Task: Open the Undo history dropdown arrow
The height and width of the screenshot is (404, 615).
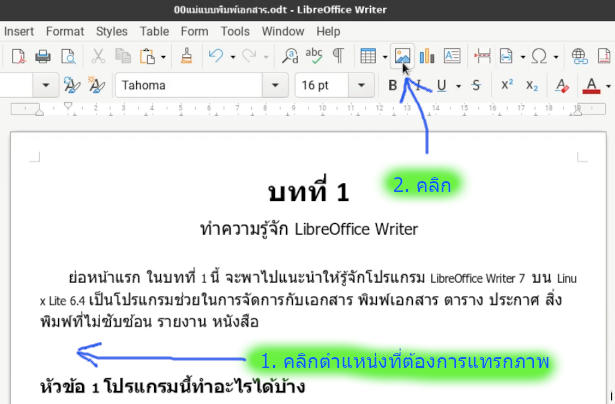Action: [x=233, y=57]
